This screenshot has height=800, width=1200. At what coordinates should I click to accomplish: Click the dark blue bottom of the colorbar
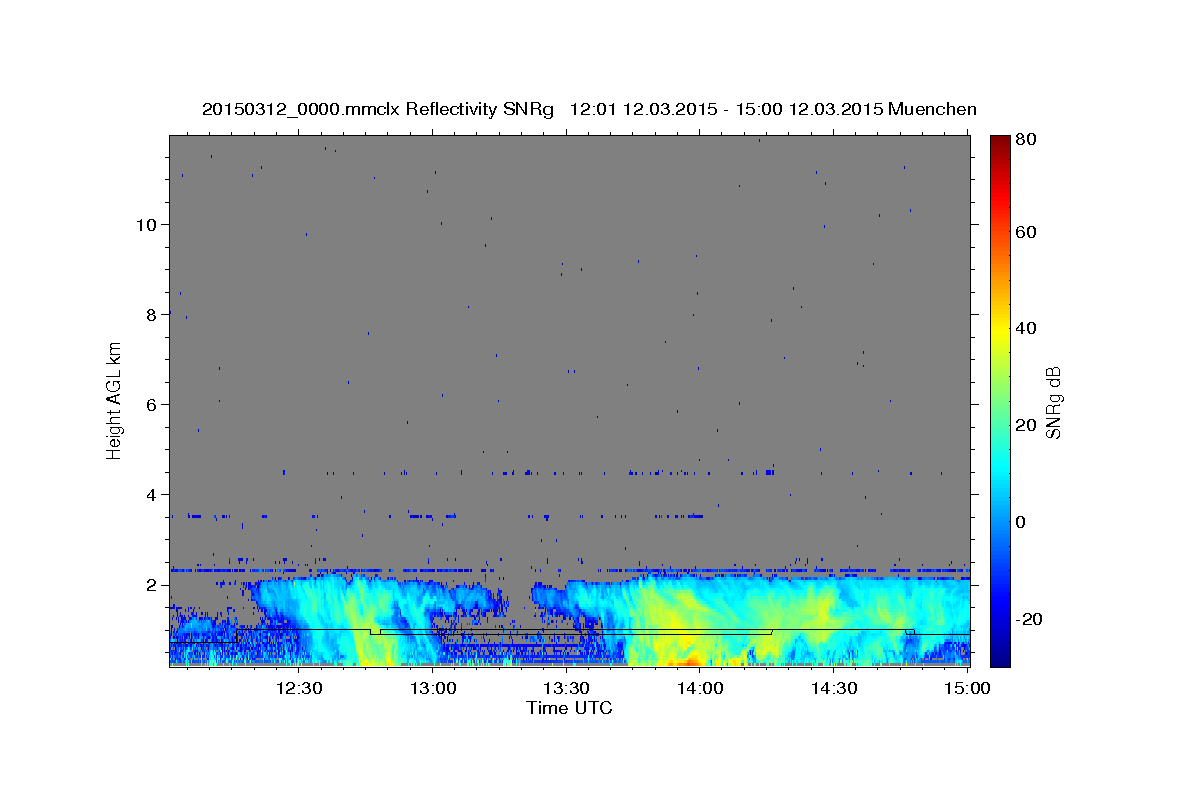click(x=999, y=655)
